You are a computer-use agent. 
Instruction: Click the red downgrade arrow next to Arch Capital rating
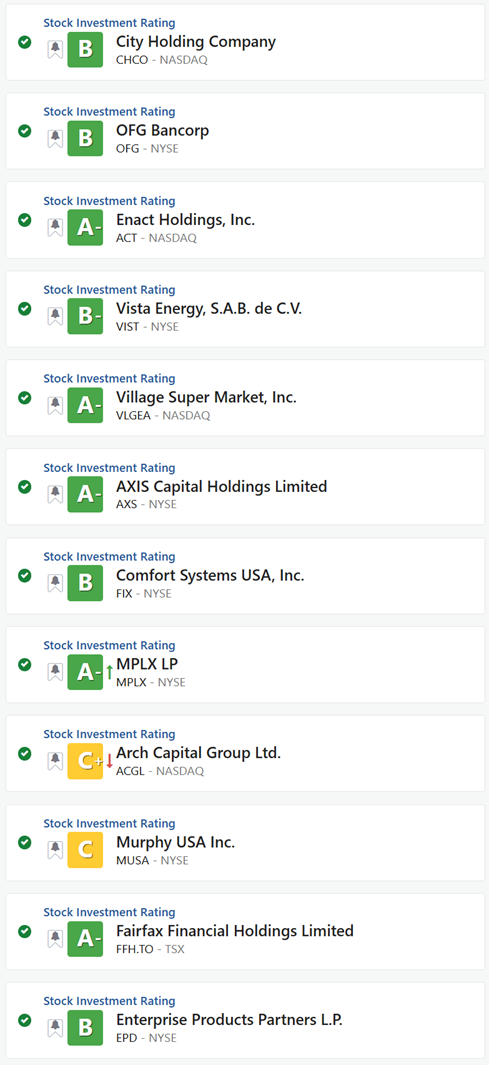[x=109, y=761]
